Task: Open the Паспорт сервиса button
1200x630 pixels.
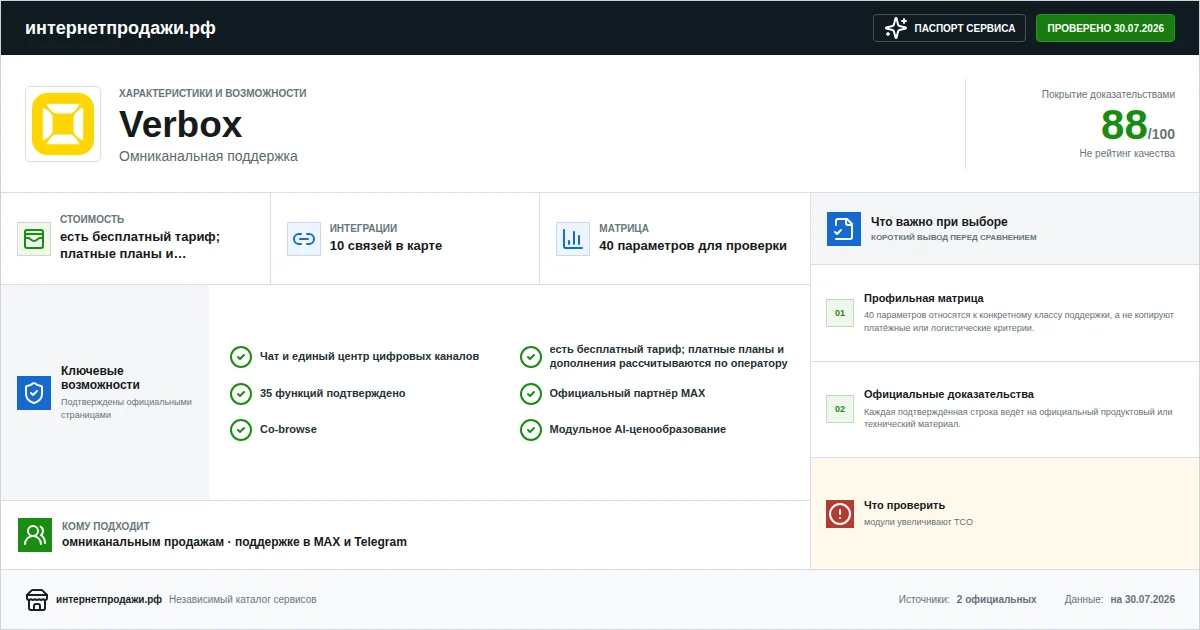Action: (x=950, y=28)
